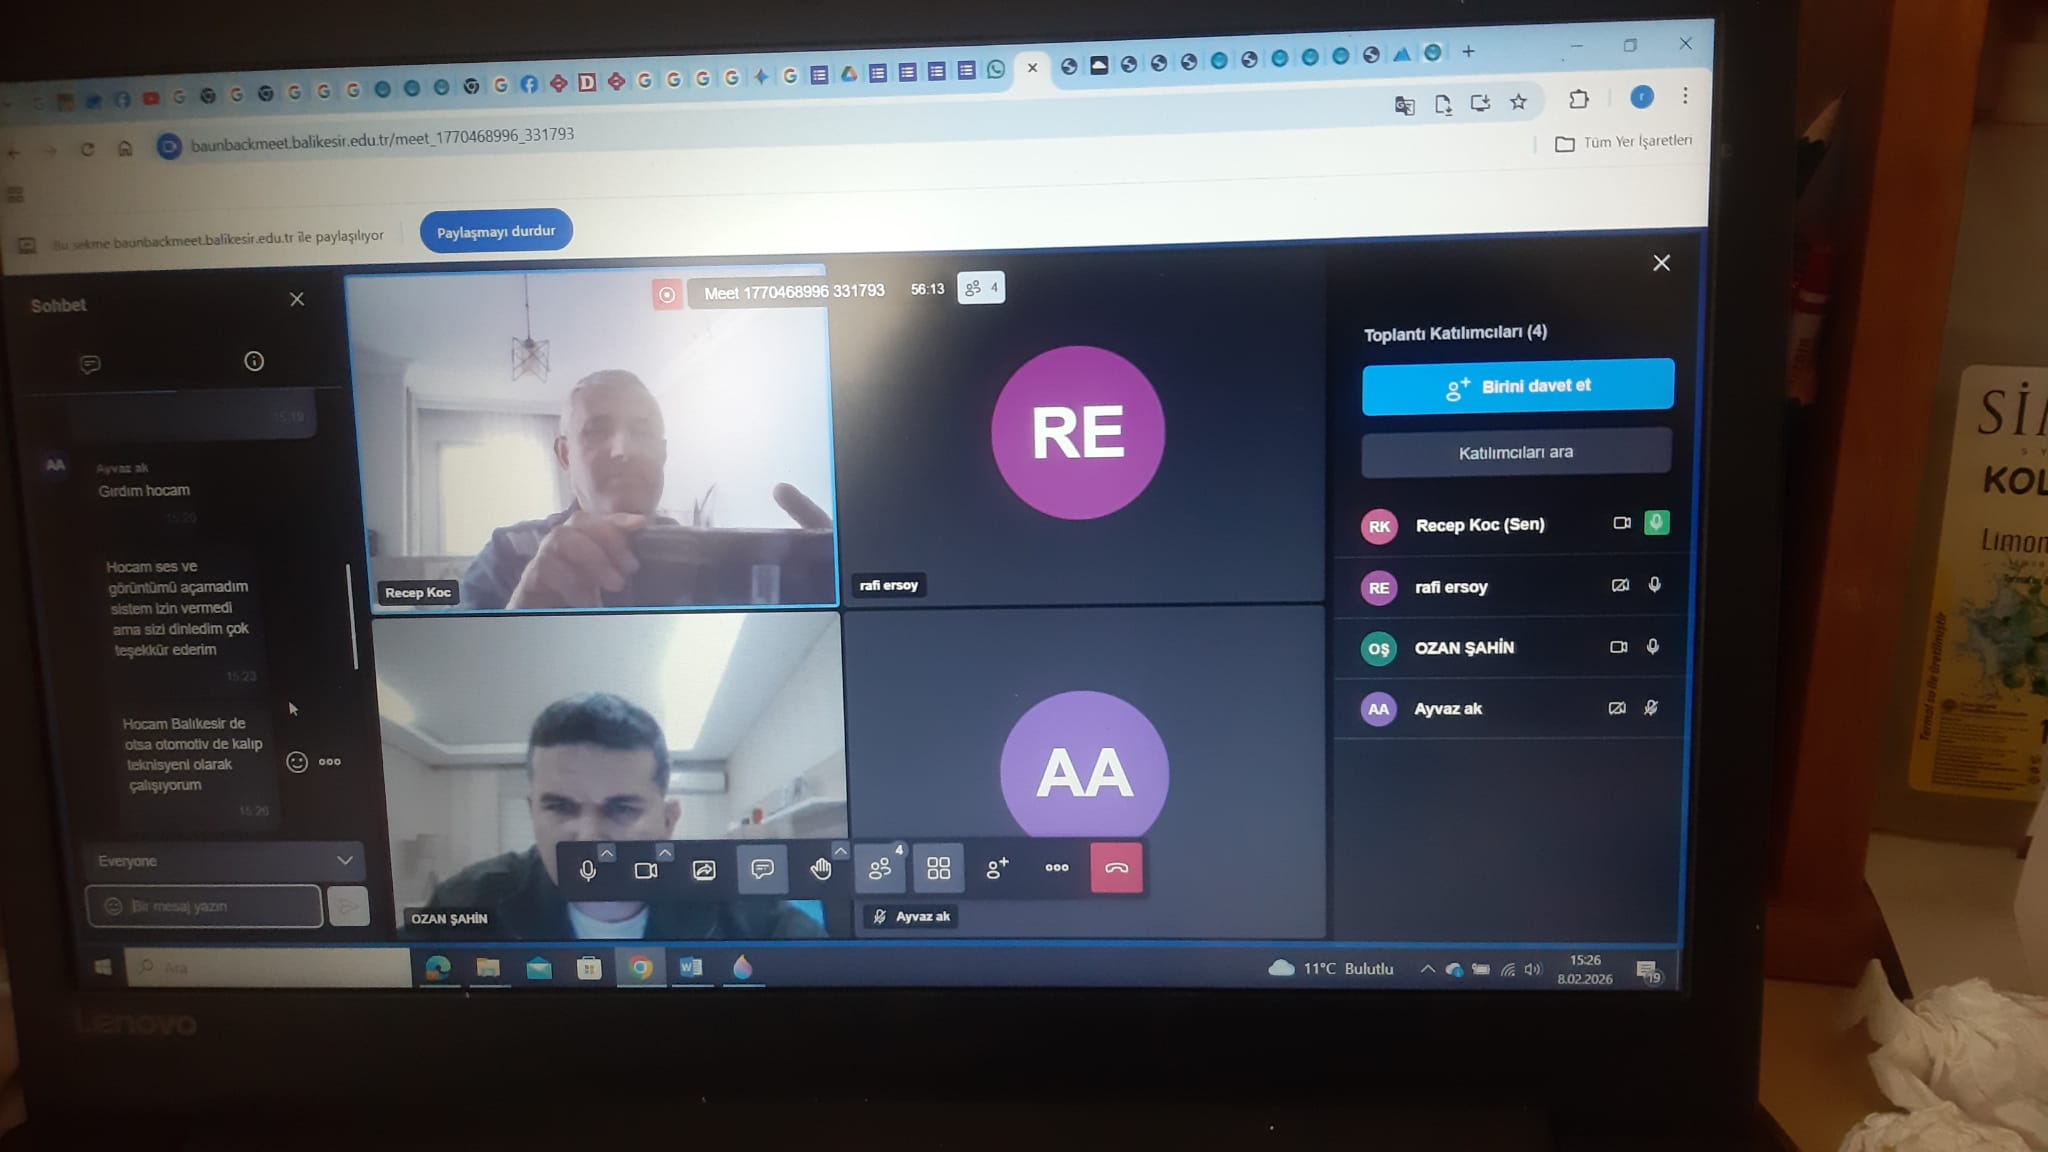Click the address bar URL
This screenshot has width=2048, height=1152.
(382, 141)
